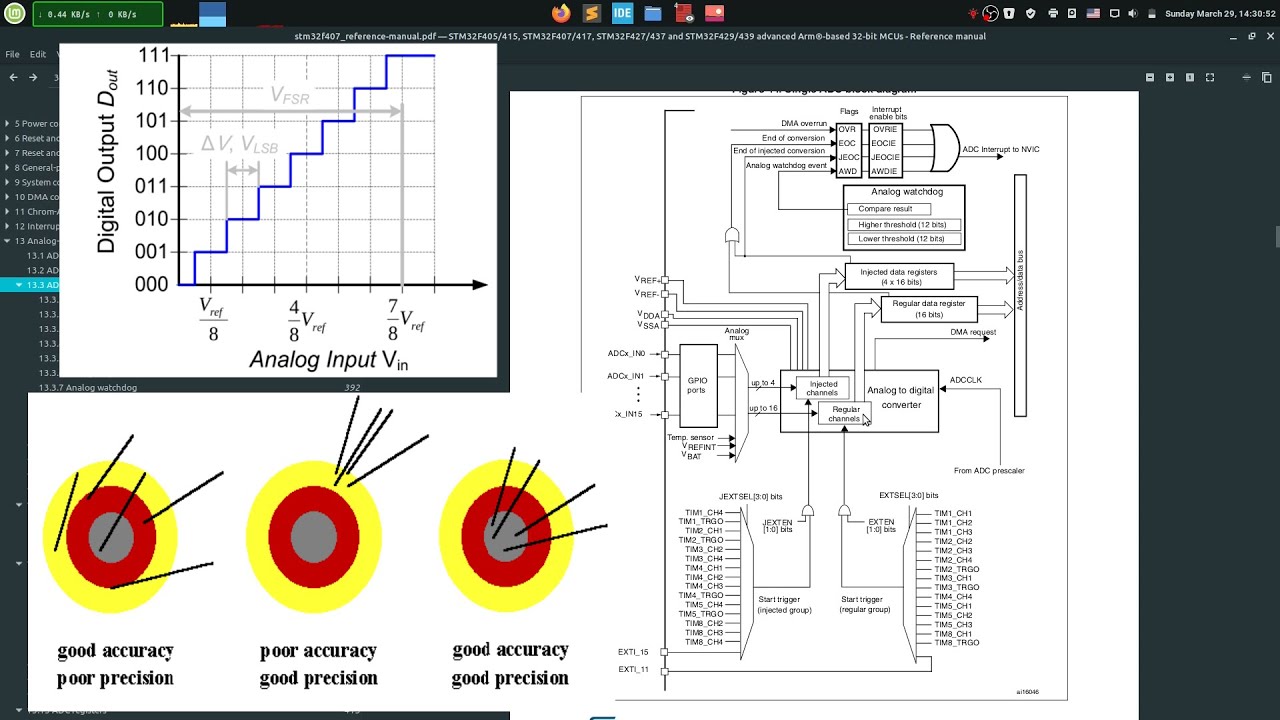Viewport: 1280px width, 720px height.
Task: Expand the 10 DMA chapter arrow
Action: point(8,197)
